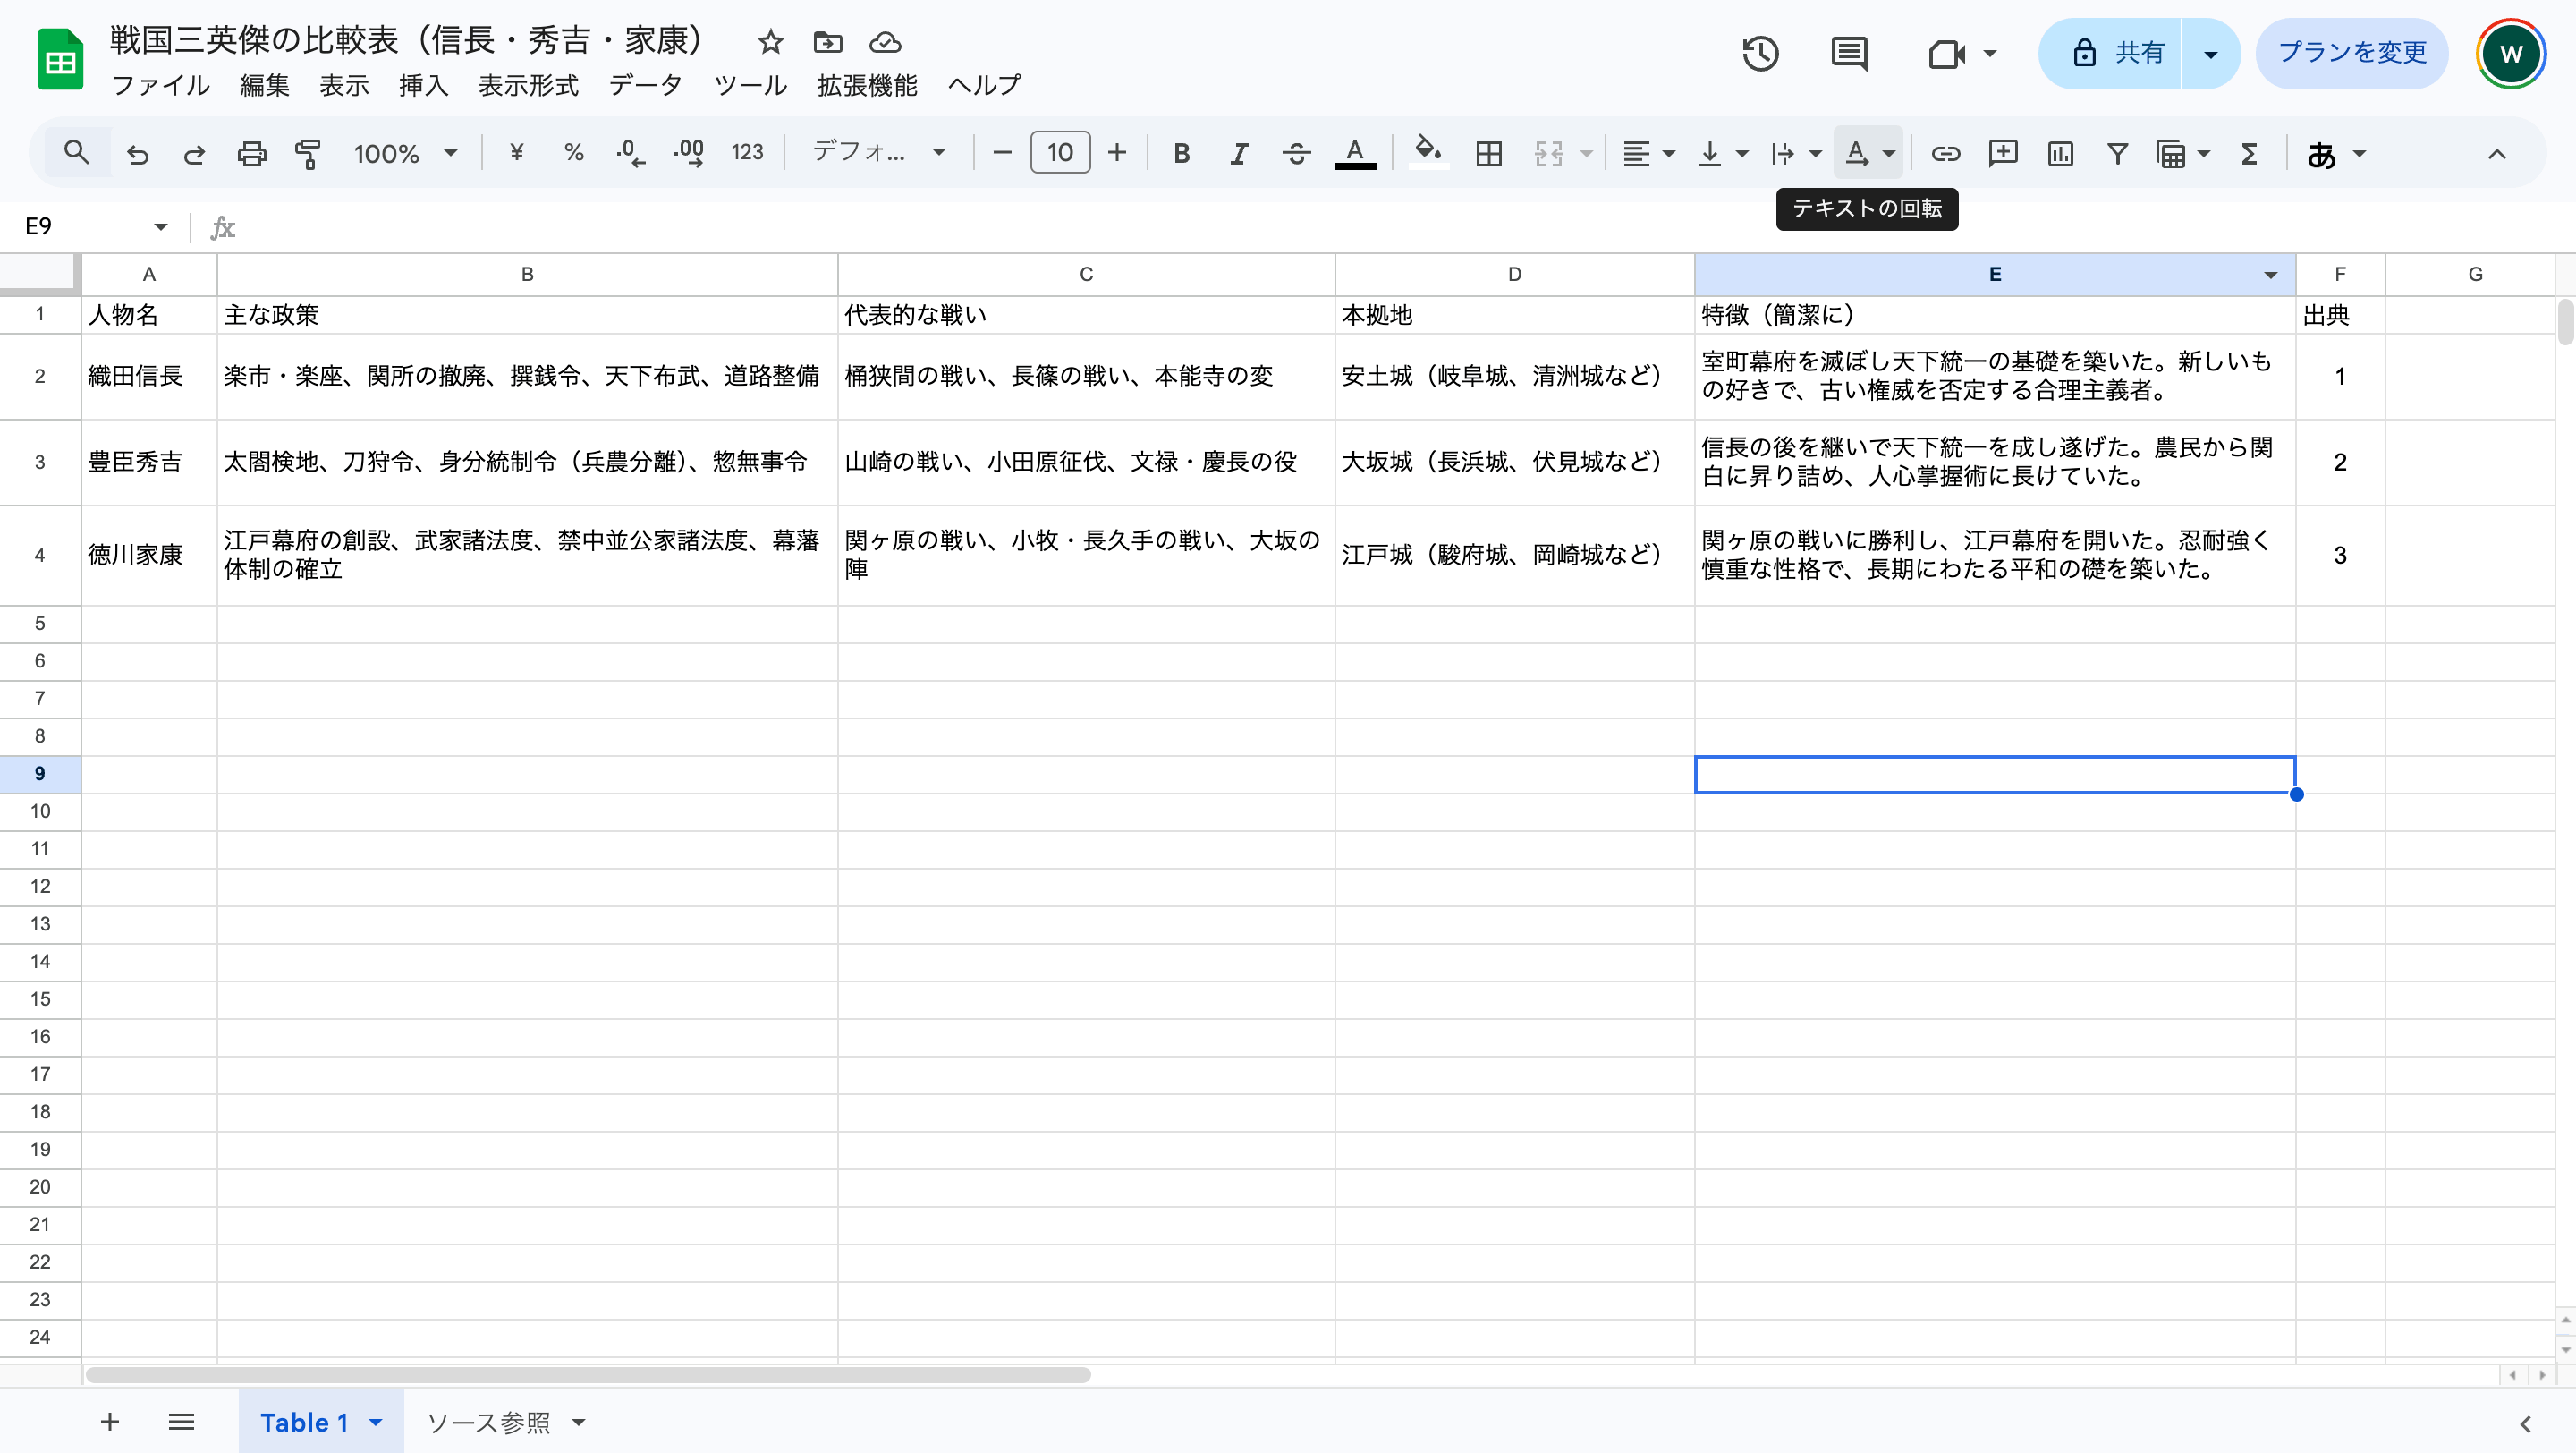Click the paint format roller icon

coord(308,153)
